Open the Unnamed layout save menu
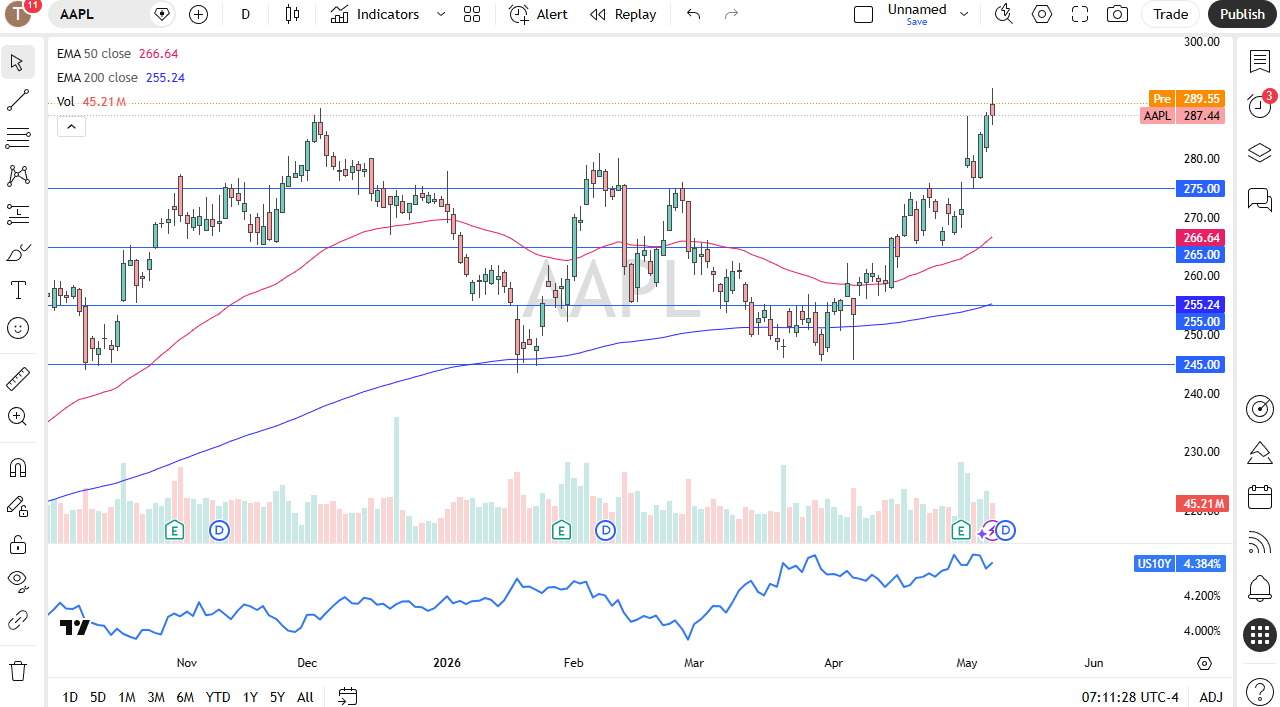 [x=964, y=14]
